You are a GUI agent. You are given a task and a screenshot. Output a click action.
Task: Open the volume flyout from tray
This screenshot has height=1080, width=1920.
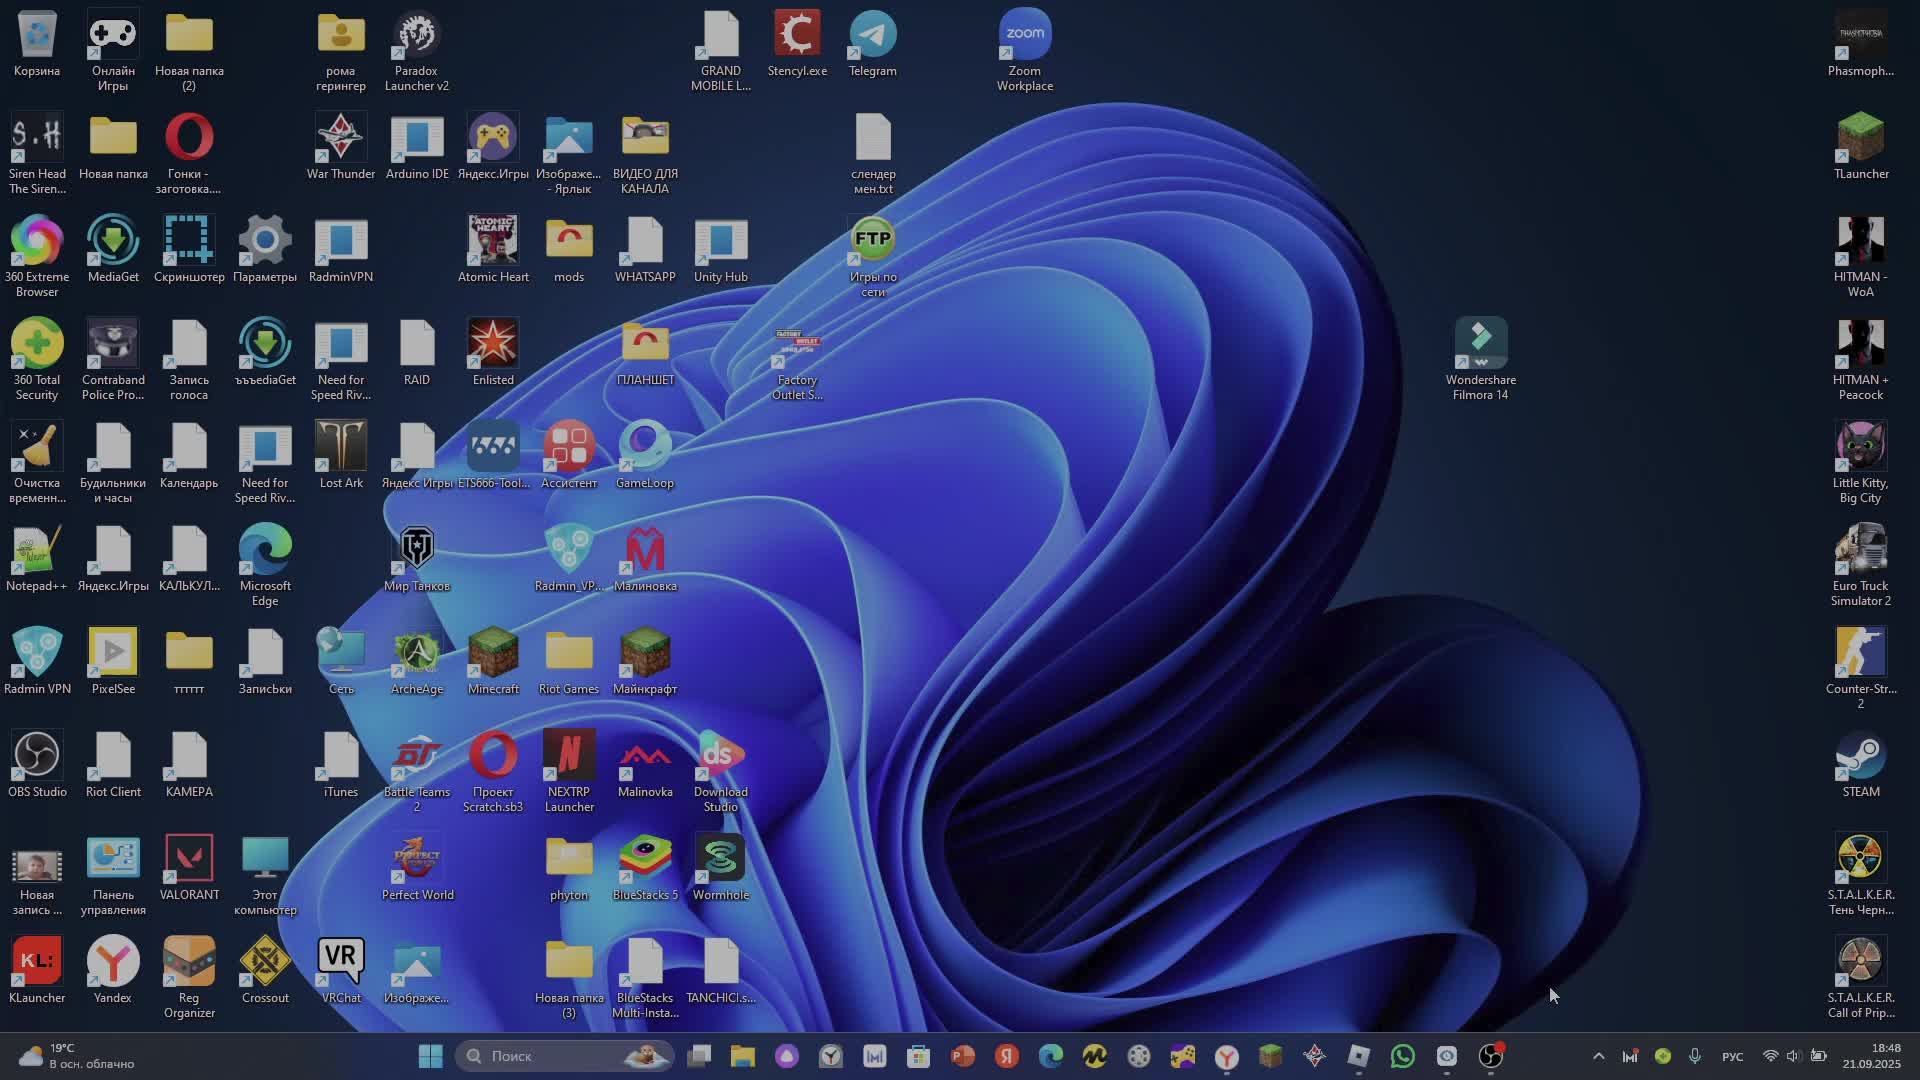(1794, 1056)
